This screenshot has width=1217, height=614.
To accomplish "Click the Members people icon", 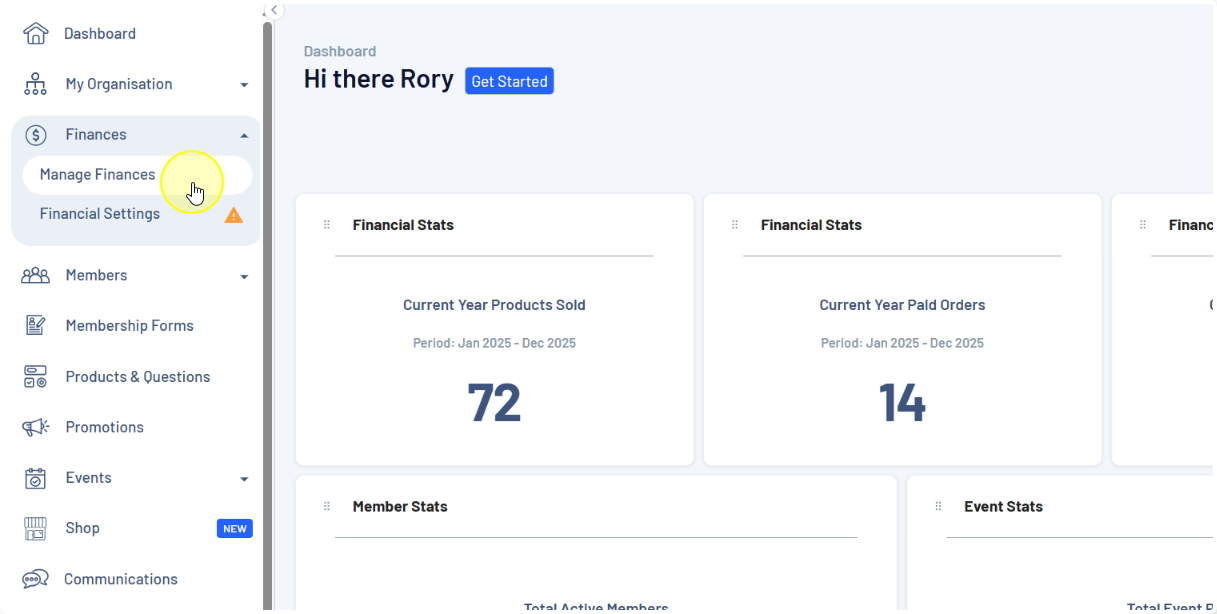I will pos(35,275).
